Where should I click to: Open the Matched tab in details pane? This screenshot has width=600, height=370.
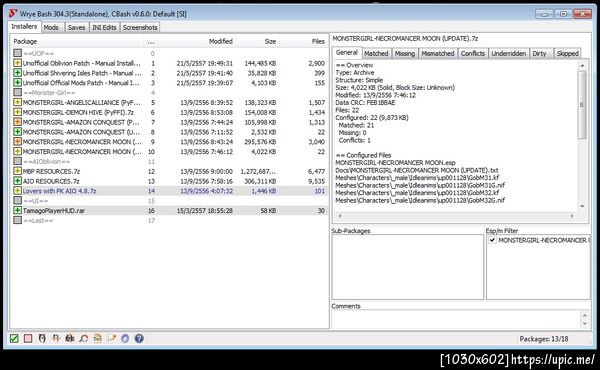[376, 53]
